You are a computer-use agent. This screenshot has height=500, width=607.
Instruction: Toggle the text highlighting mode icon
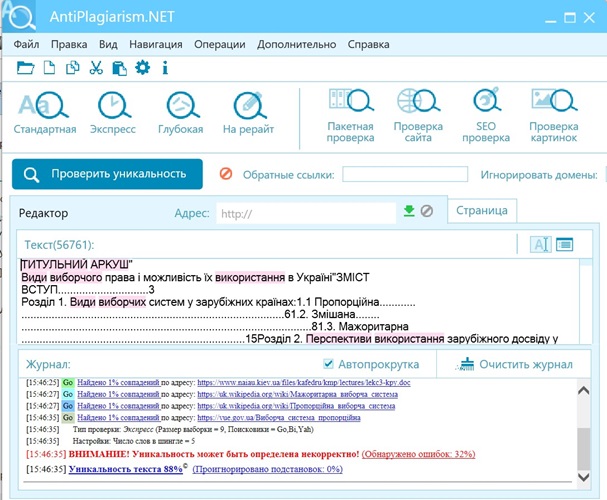[540, 243]
